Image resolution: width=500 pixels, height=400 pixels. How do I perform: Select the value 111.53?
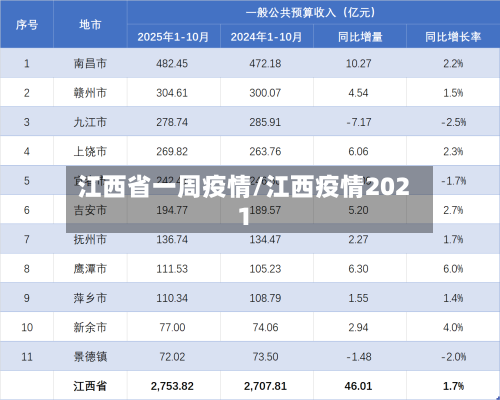pyautogui.click(x=172, y=269)
